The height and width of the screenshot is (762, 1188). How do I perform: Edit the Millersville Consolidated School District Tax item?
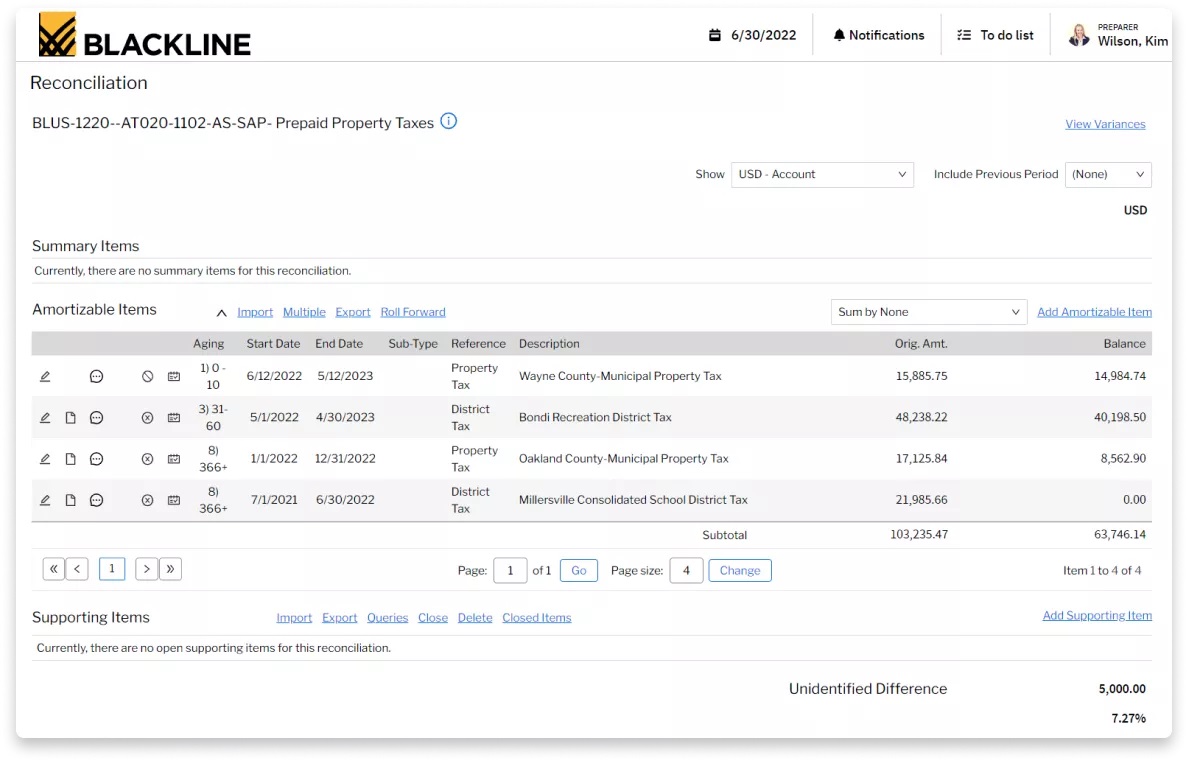click(45, 500)
